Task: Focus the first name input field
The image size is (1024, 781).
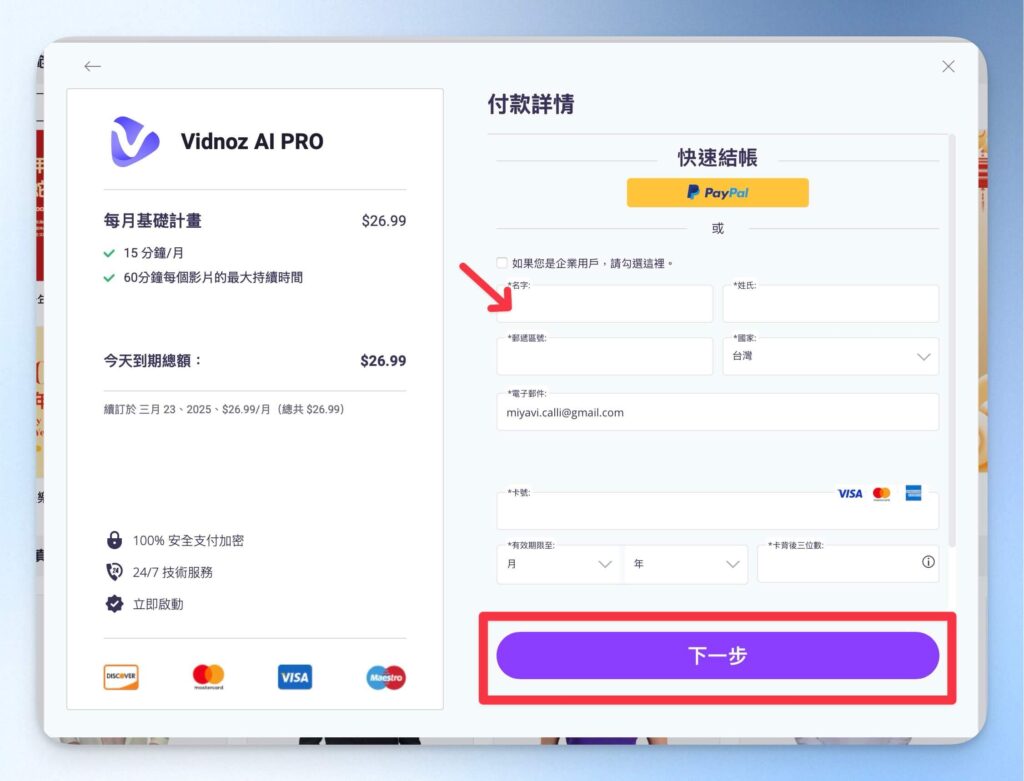Action: (604, 304)
